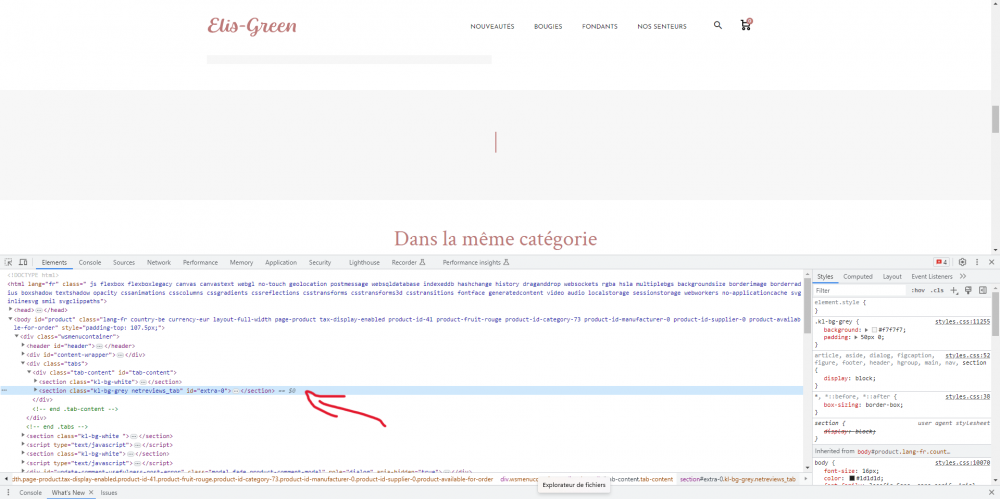1000x499 pixels.
Task: Expand the head element node
Action: point(10,309)
